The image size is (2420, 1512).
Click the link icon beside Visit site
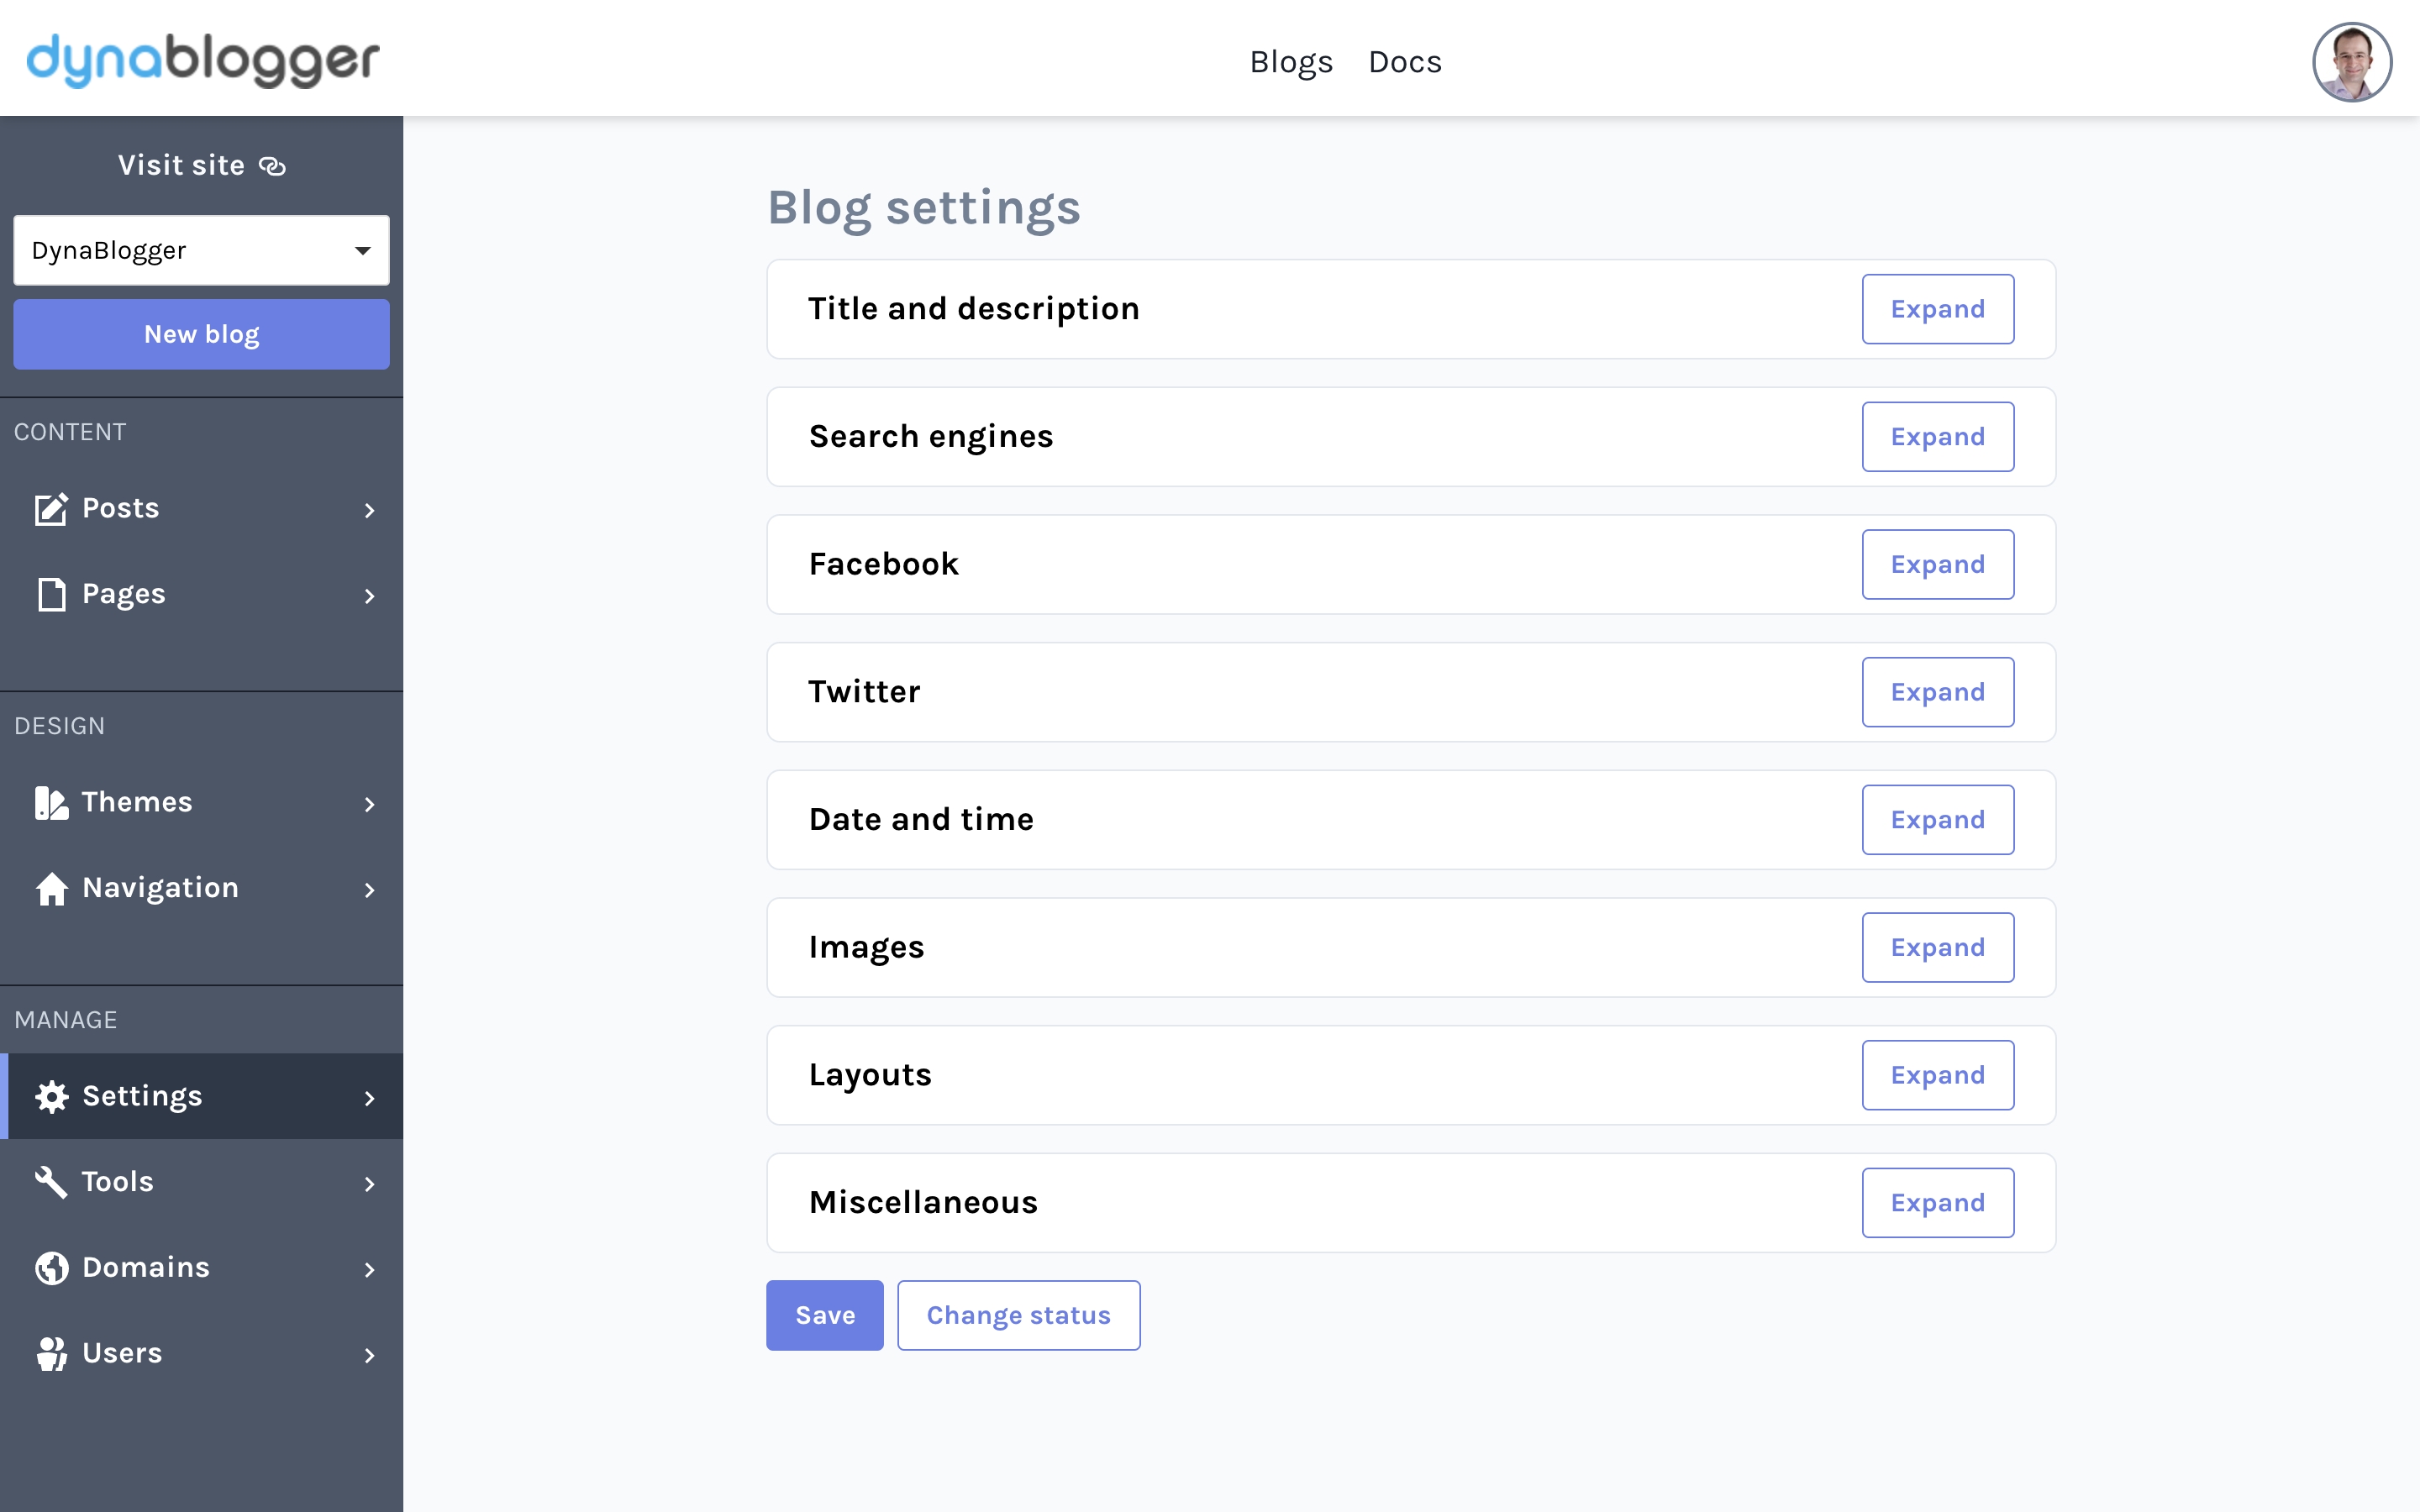tap(272, 166)
